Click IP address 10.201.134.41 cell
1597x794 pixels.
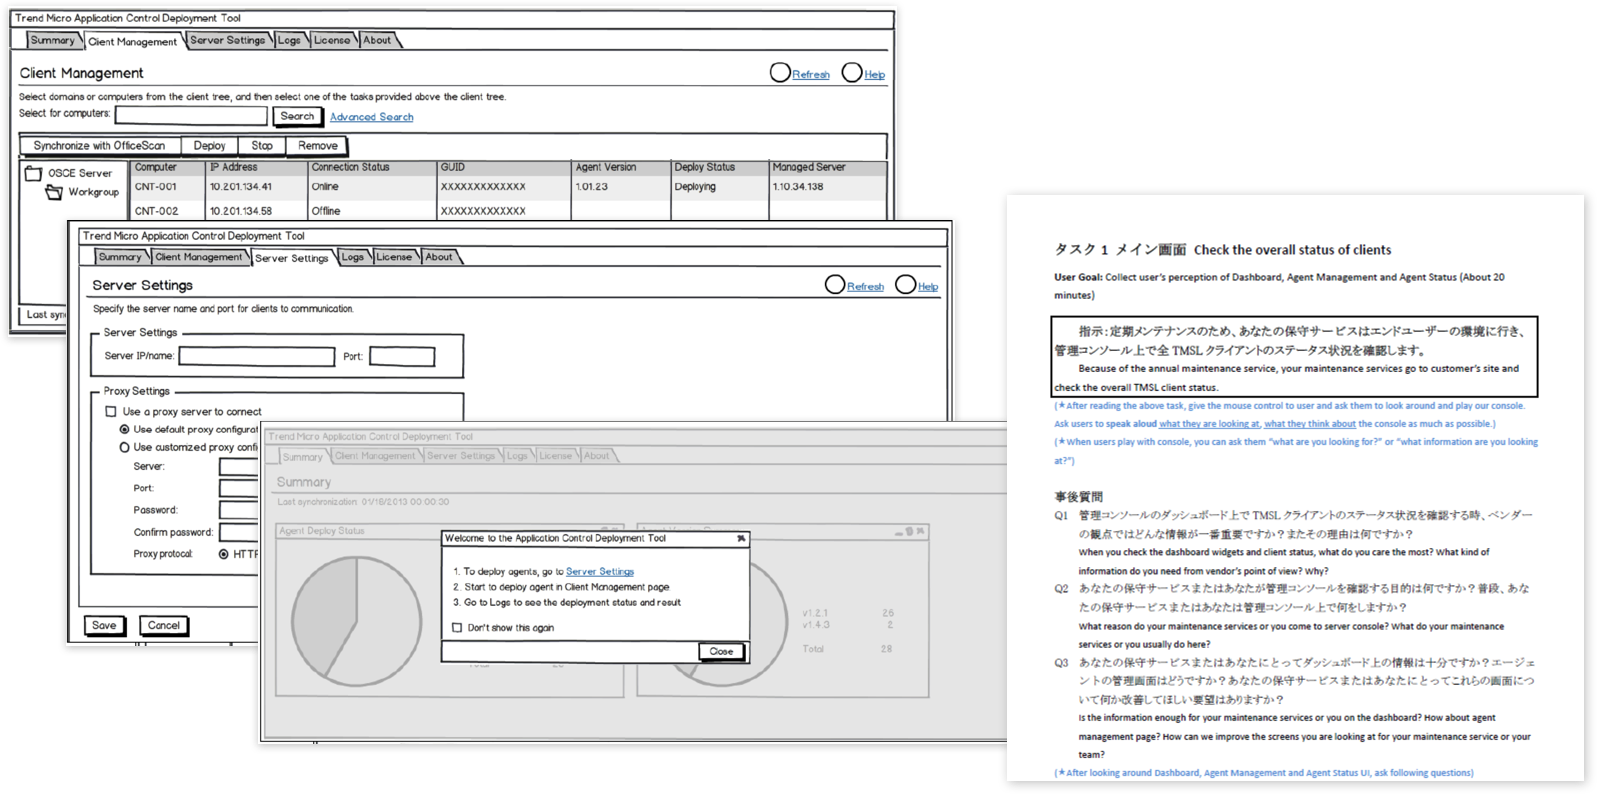coord(241,187)
